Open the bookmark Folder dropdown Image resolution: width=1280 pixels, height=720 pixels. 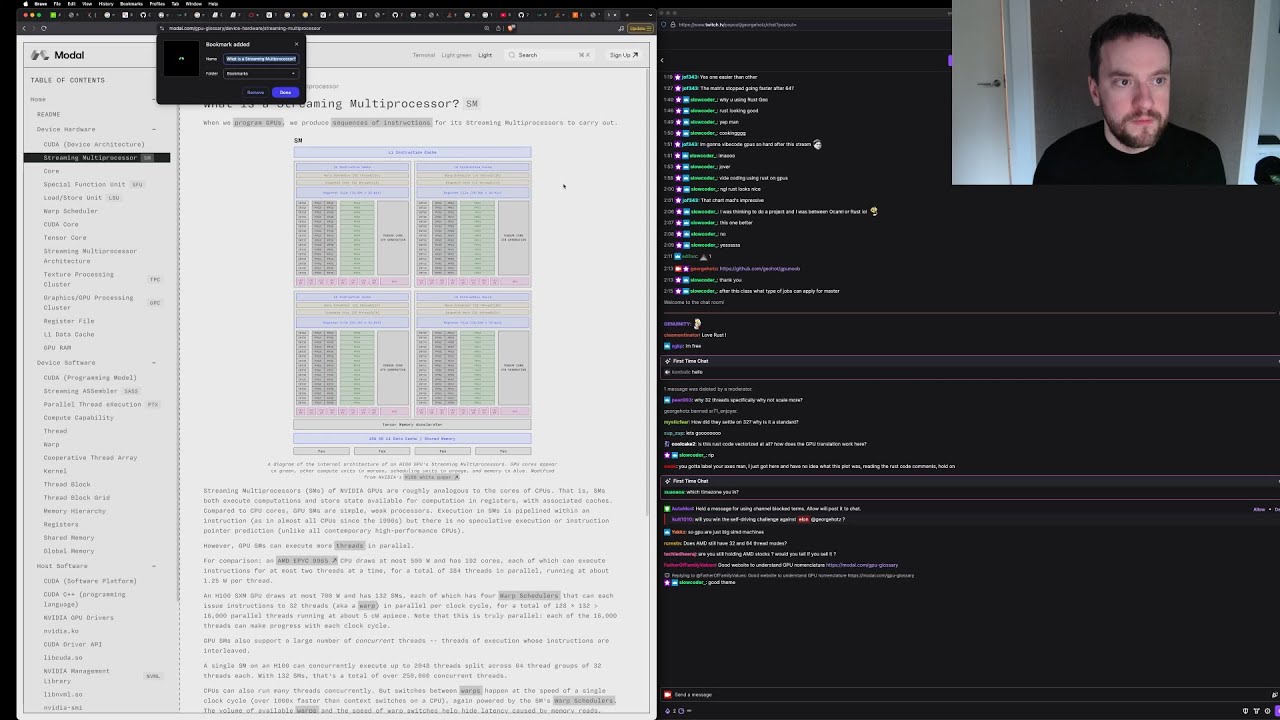pyautogui.click(x=261, y=73)
